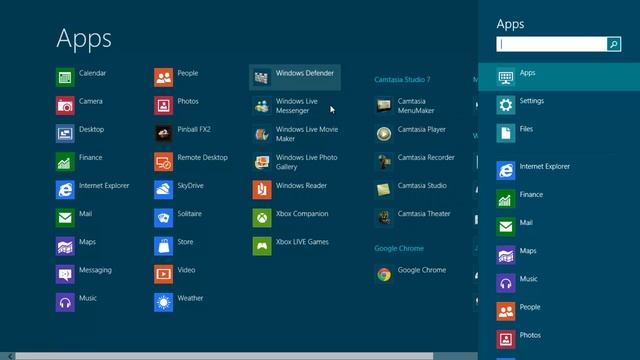The image size is (640, 360).
Task: Open the Google Chrome app icon
Action: tap(384, 275)
